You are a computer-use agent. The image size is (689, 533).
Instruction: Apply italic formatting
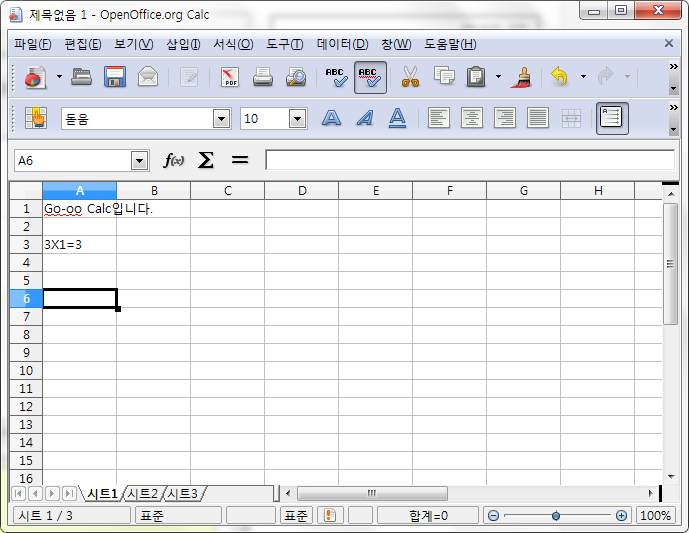[x=365, y=118]
